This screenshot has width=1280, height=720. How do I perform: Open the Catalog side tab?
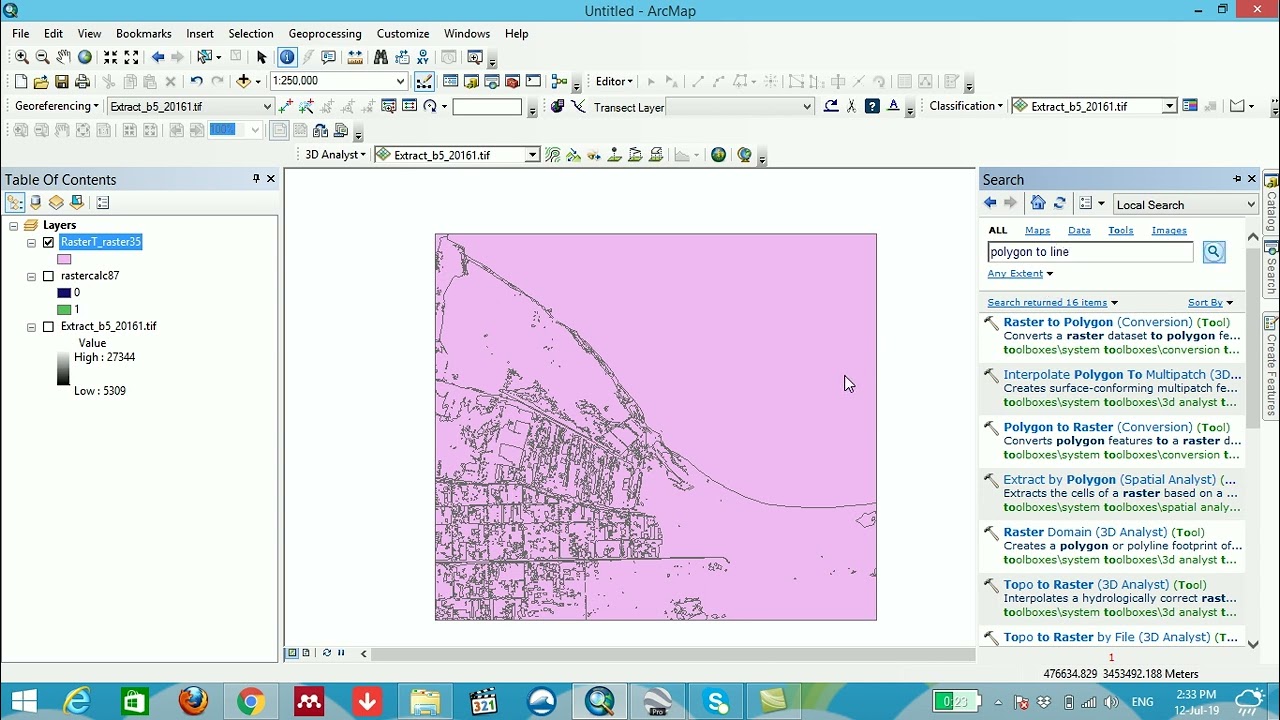pyautogui.click(x=1271, y=204)
